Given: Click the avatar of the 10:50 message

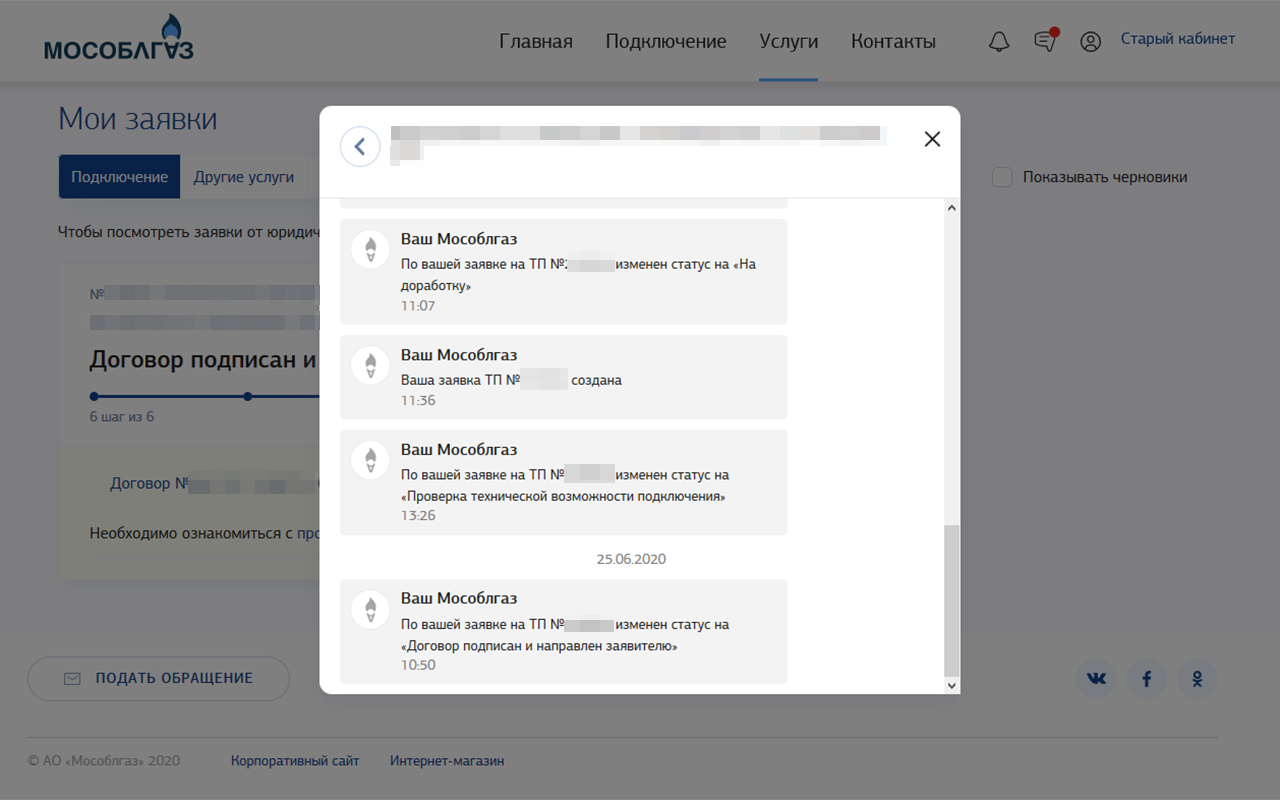Looking at the screenshot, I should (x=370, y=609).
